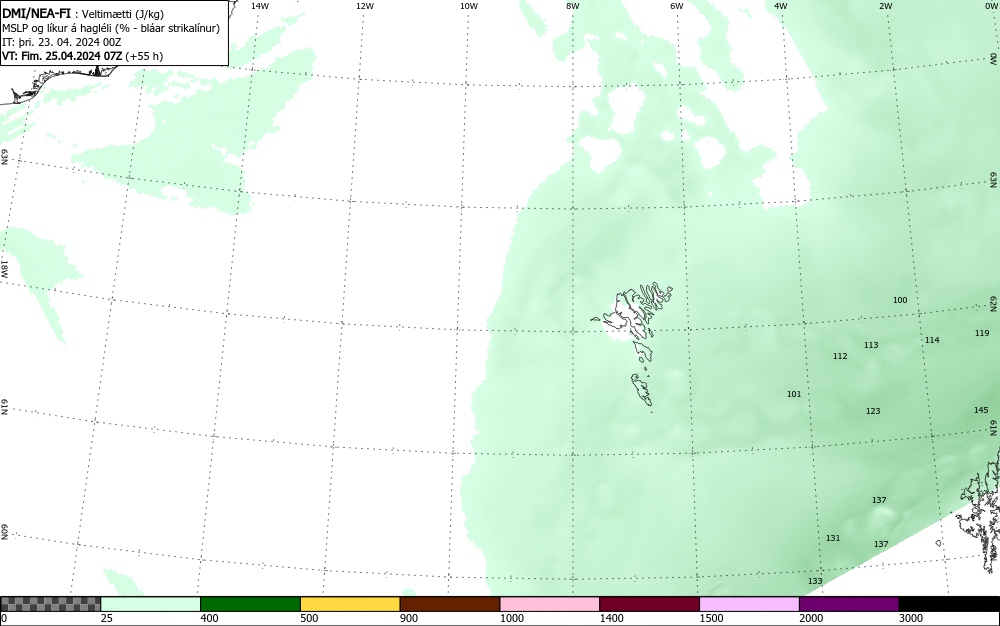The width and height of the screenshot is (1000, 626).
Task: Choose the lavender legend swatch at 1500
Action: [749, 604]
